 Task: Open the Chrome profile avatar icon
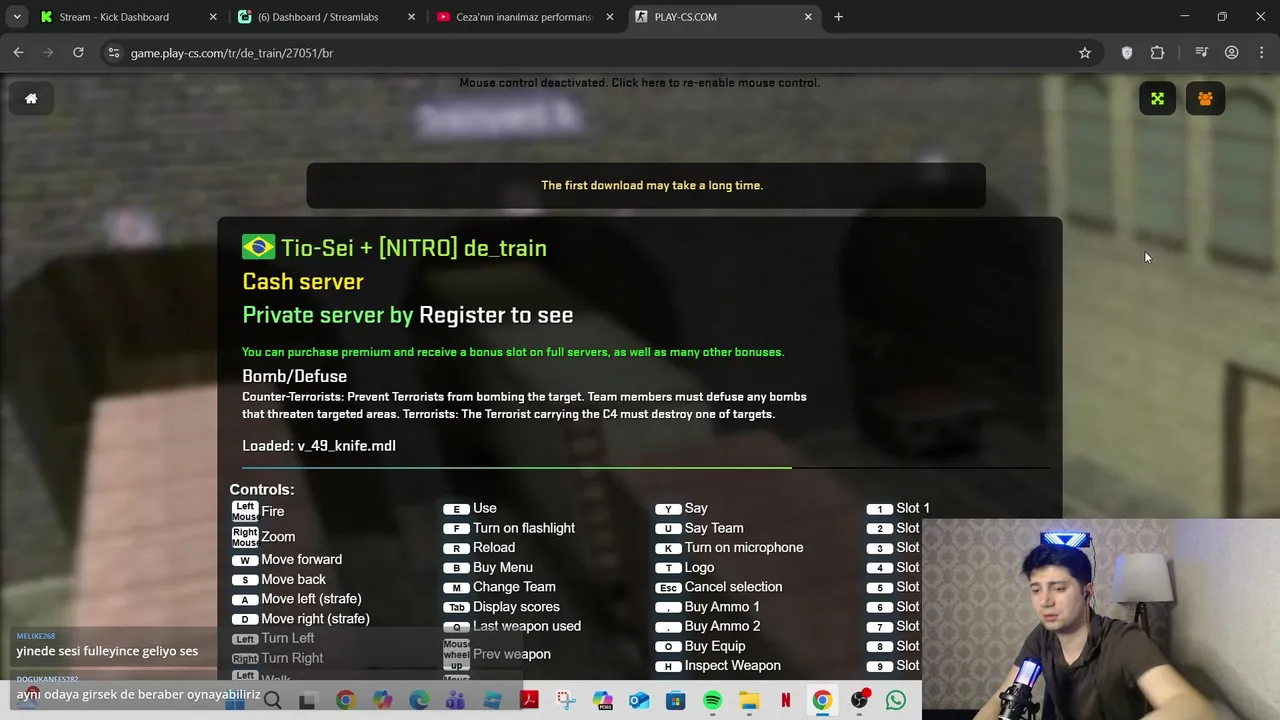pos(1232,53)
